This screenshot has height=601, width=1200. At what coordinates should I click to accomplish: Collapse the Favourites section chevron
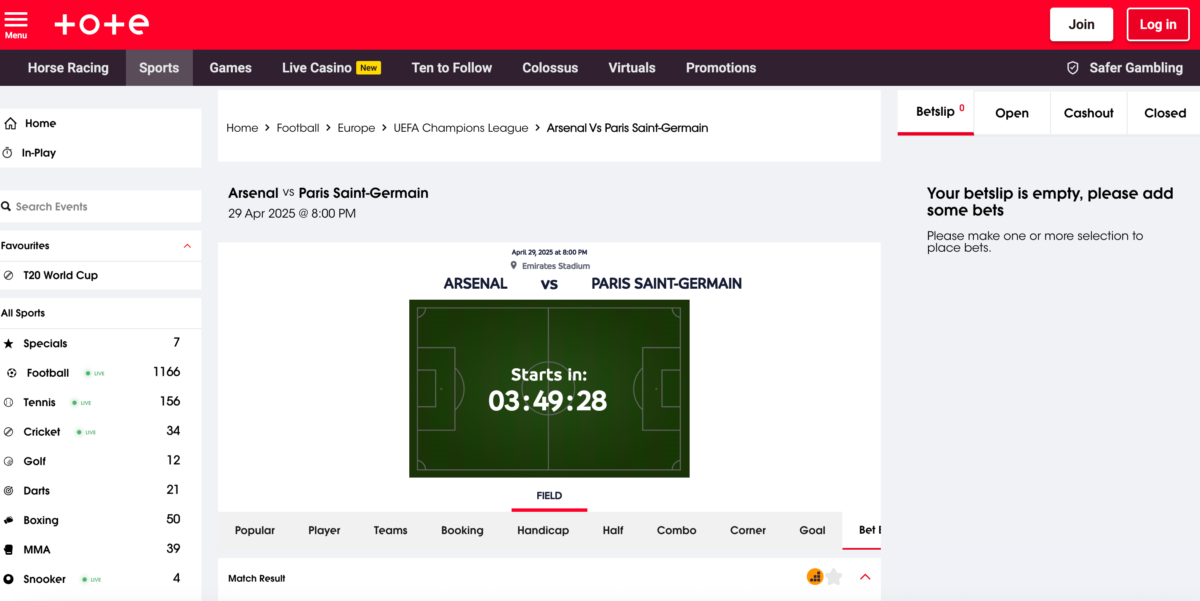point(187,246)
